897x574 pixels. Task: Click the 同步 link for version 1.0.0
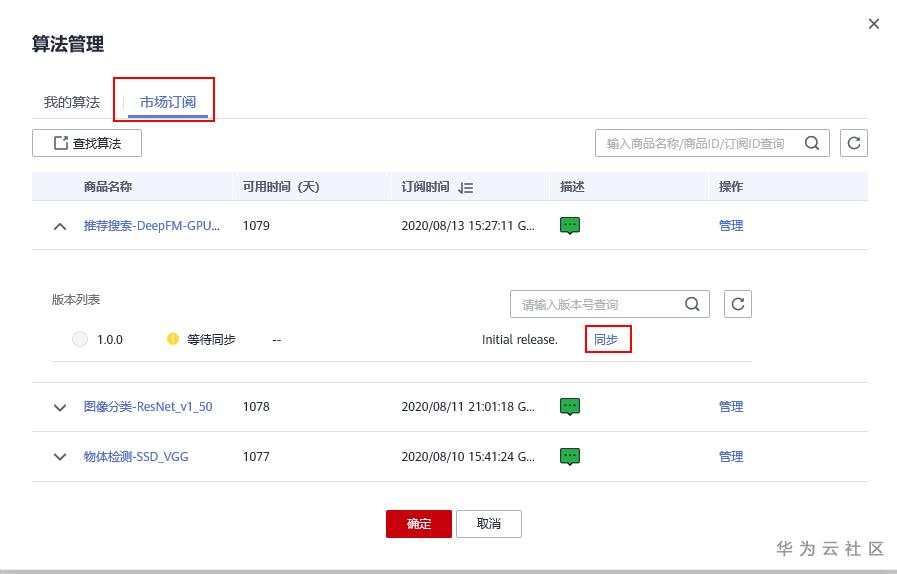pyautogui.click(x=606, y=340)
